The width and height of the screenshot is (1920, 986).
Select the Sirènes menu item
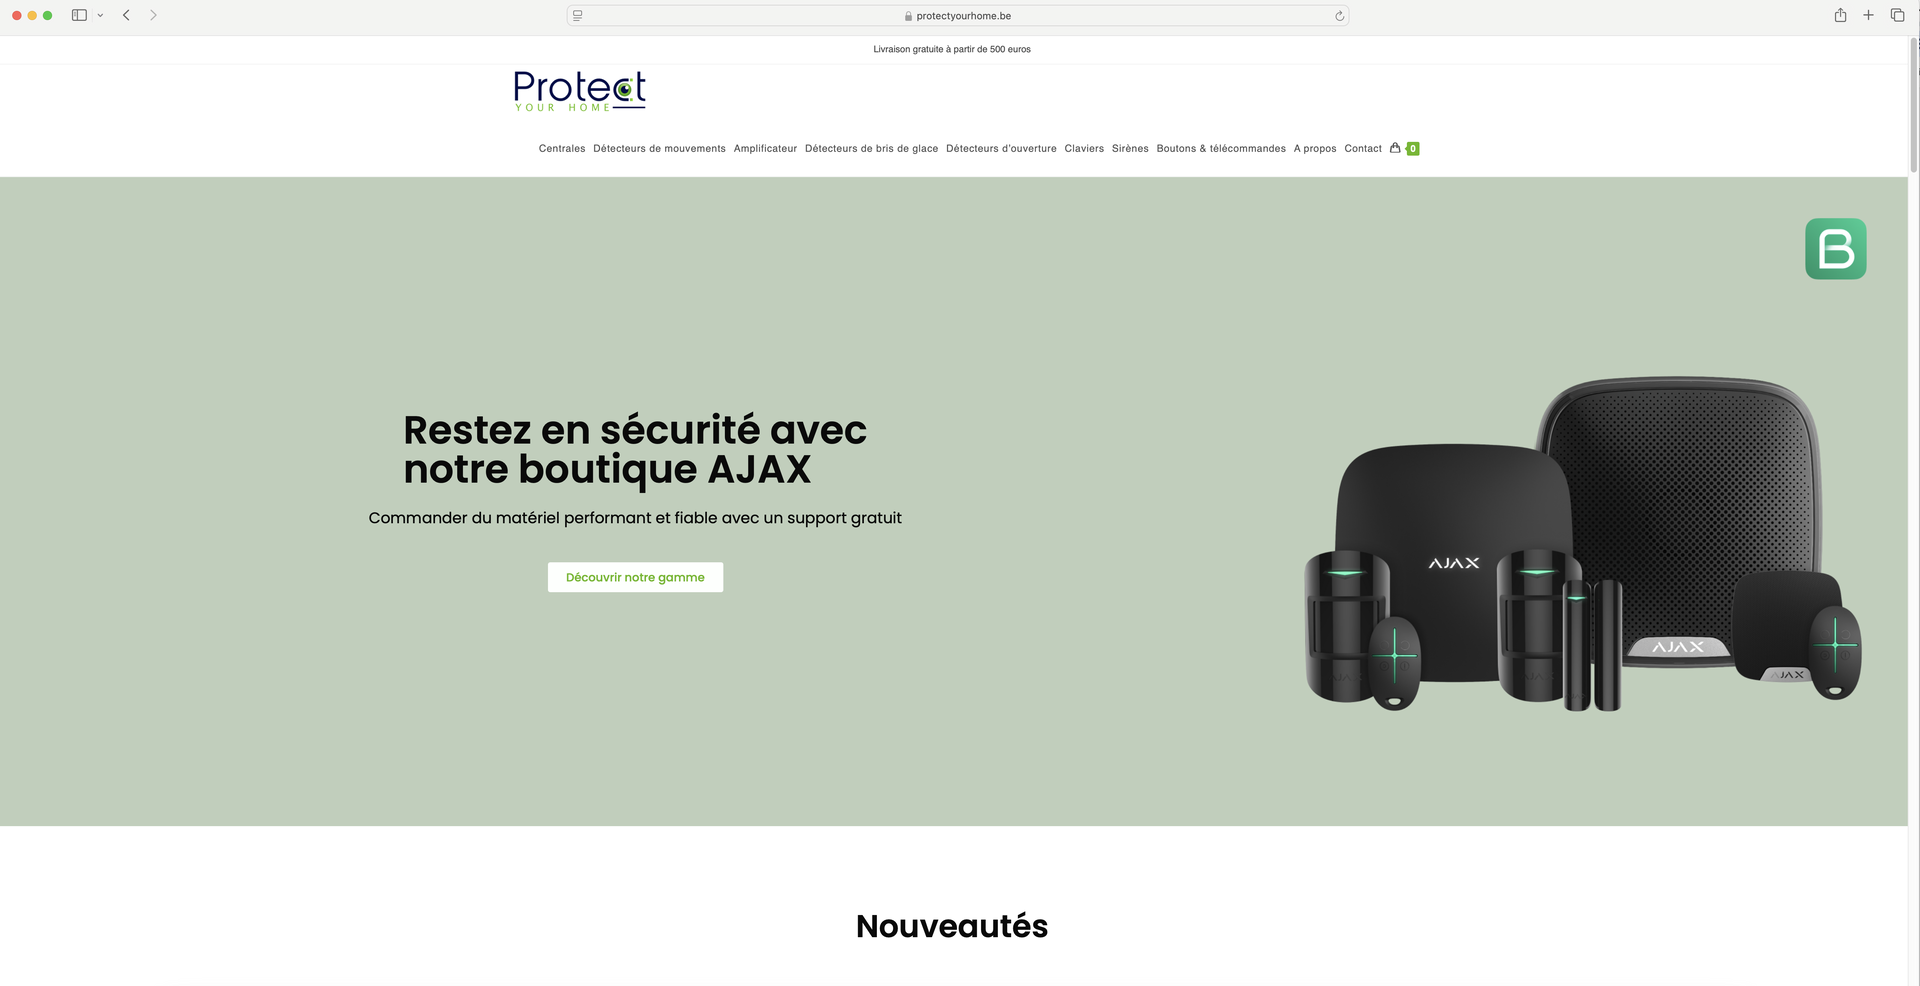coord(1130,148)
